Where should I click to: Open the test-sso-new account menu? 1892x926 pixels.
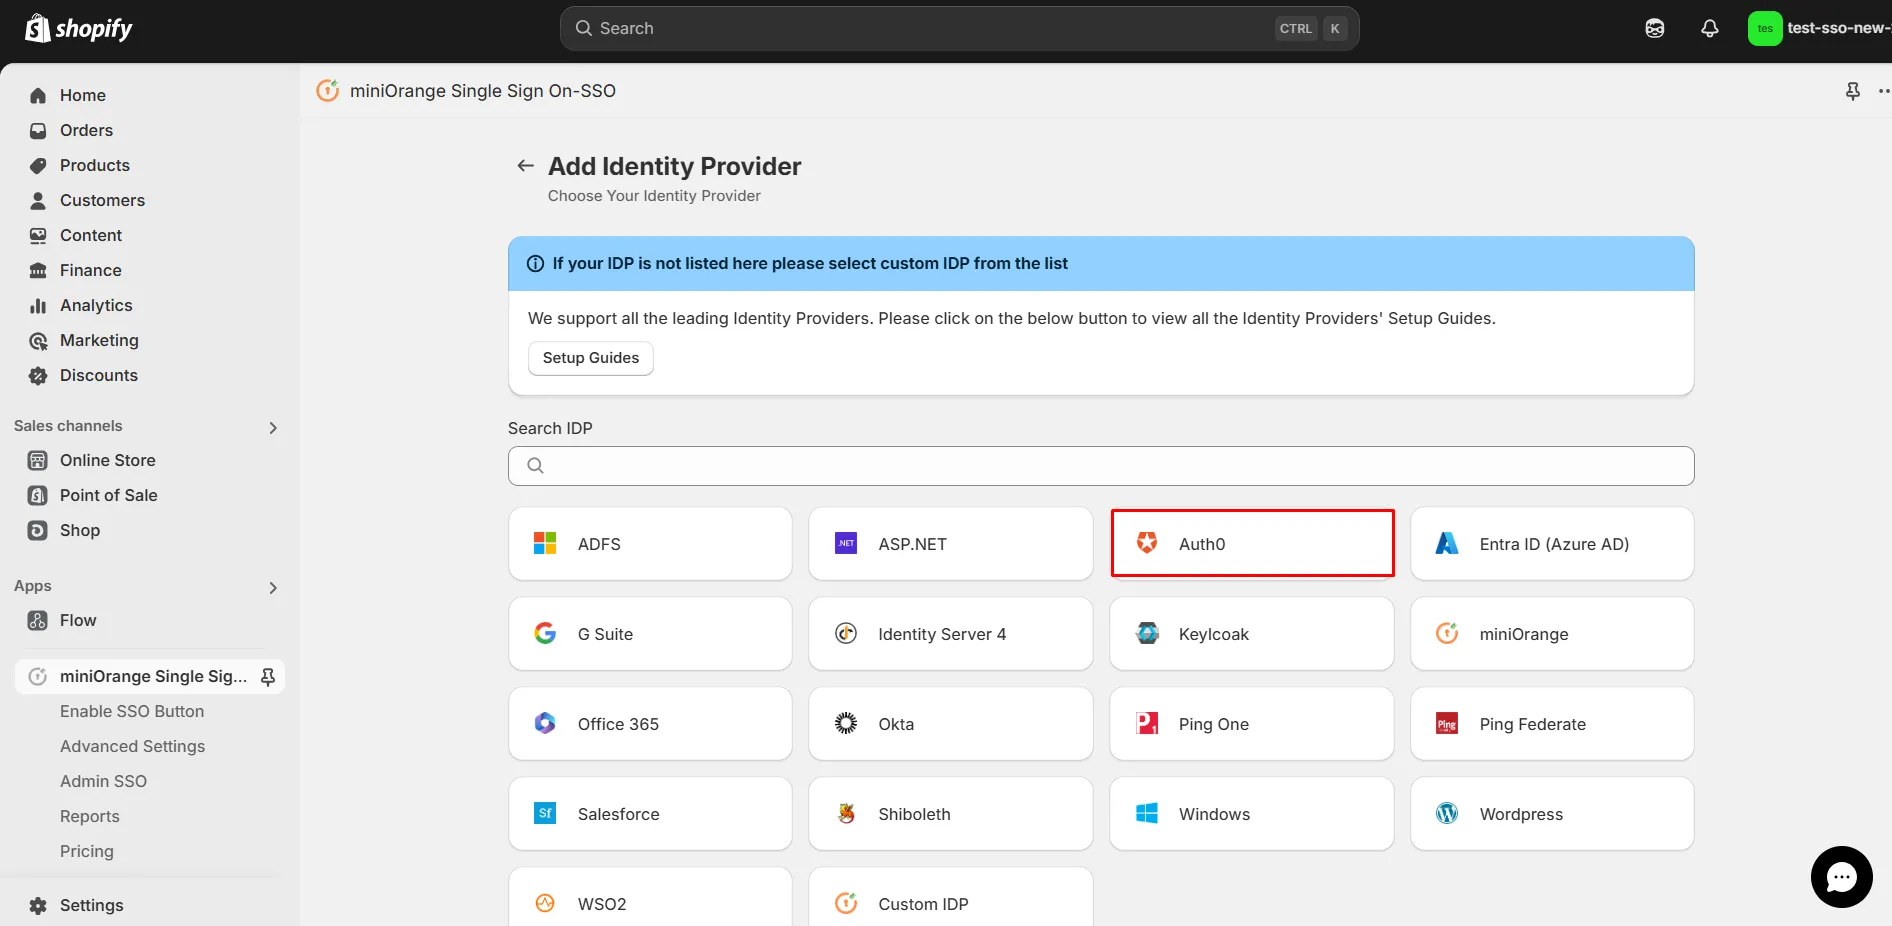pos(1819,28)
